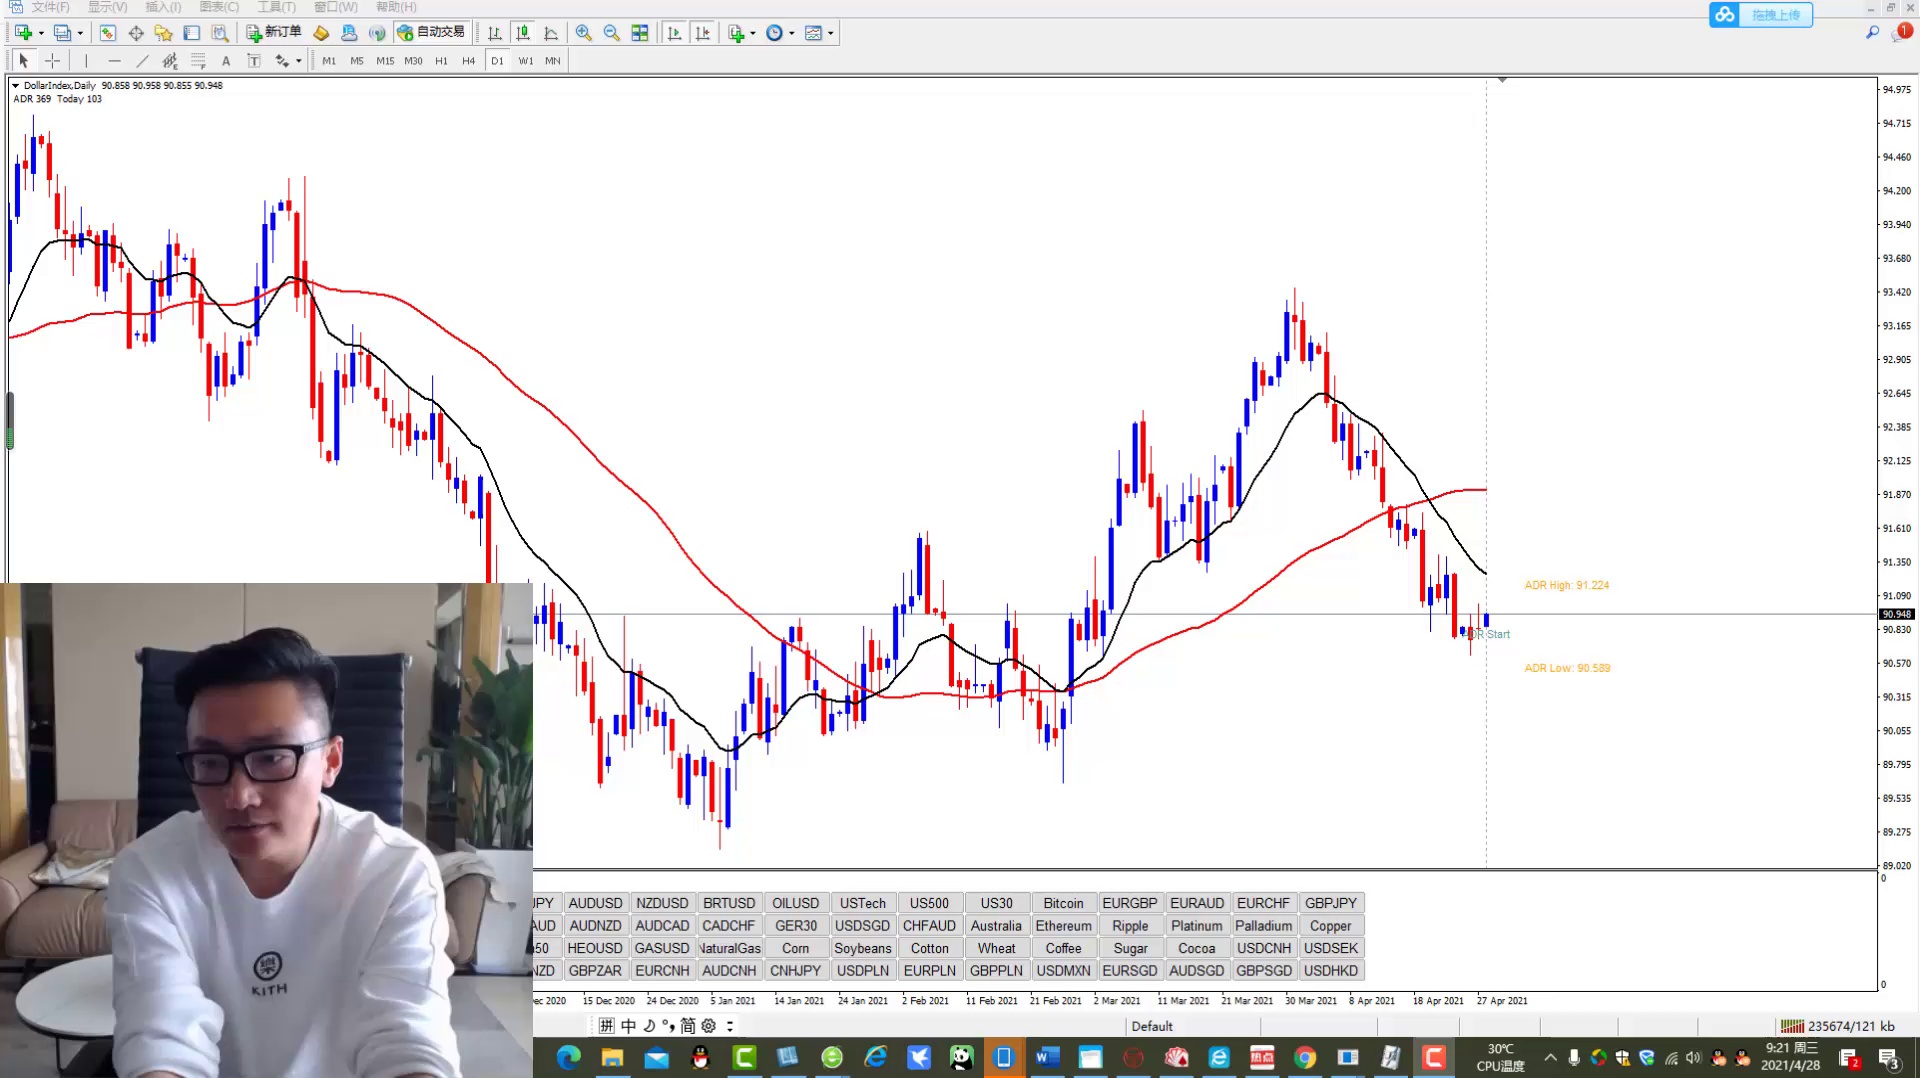Switch chart to USDHKD symbol
The height and width of the screenshot is (1078, 1920).
(1330, 970)
